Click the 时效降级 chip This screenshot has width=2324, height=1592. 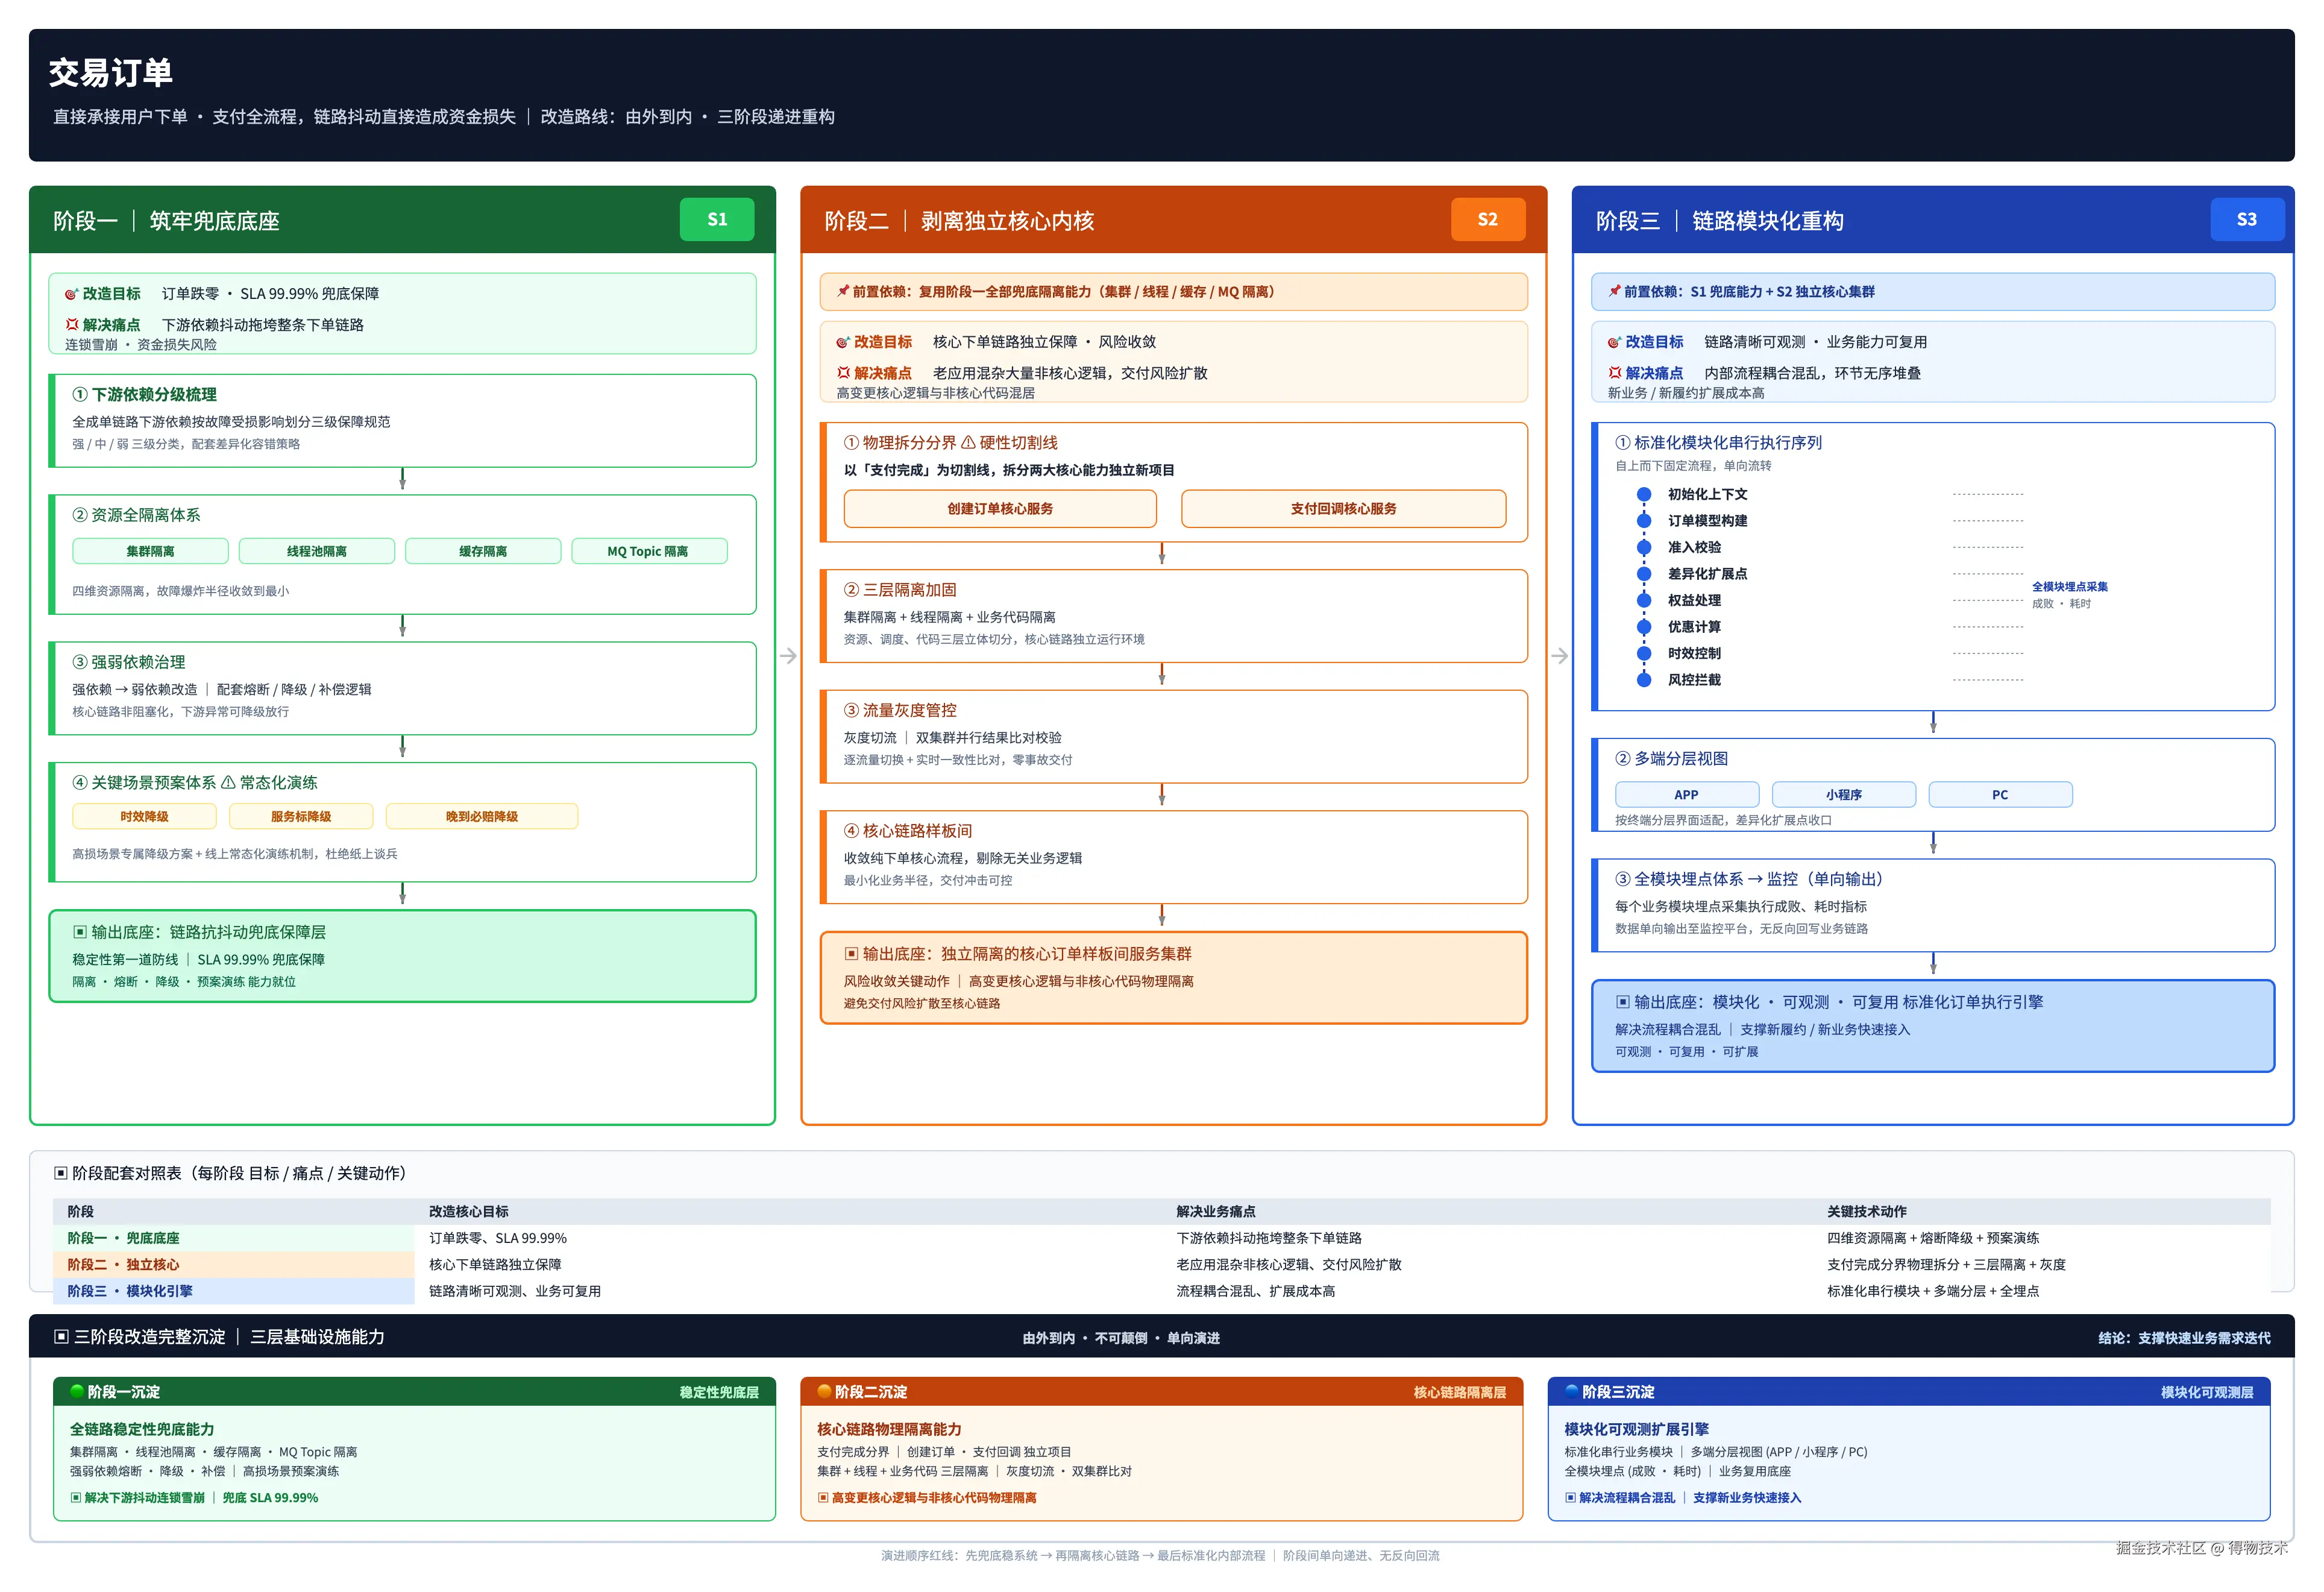coord(144,816)
